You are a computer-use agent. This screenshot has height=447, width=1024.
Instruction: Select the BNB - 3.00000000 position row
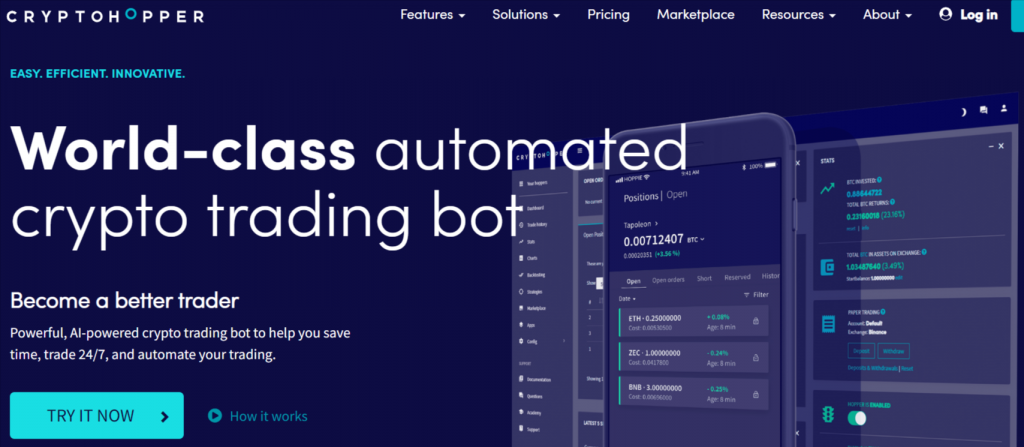point(693,394)
